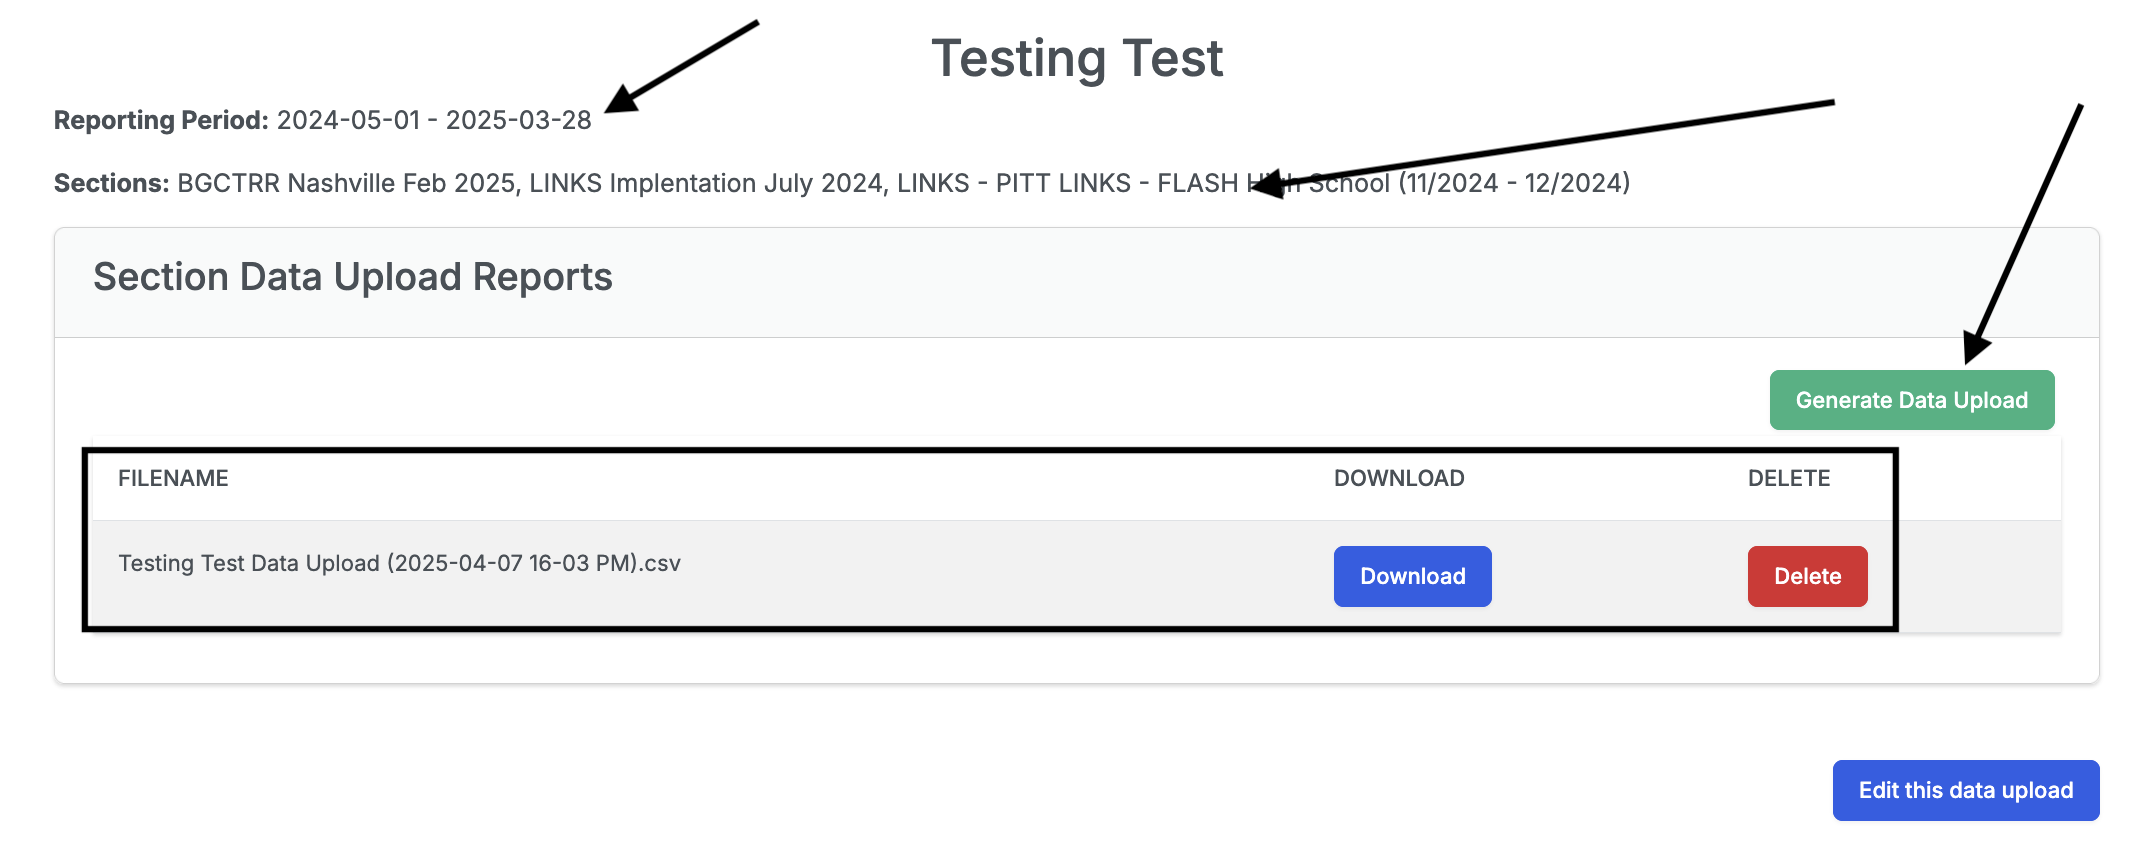2148x855 pixels.
Task: Click the arrowhead pointing at the reporting period
Action: [622, 98]
